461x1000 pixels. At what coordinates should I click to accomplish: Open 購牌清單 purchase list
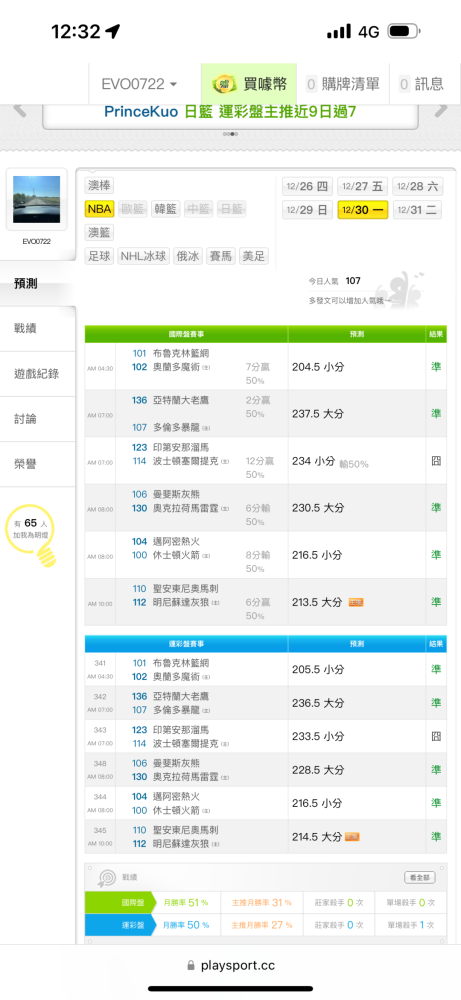click(342, 84)
